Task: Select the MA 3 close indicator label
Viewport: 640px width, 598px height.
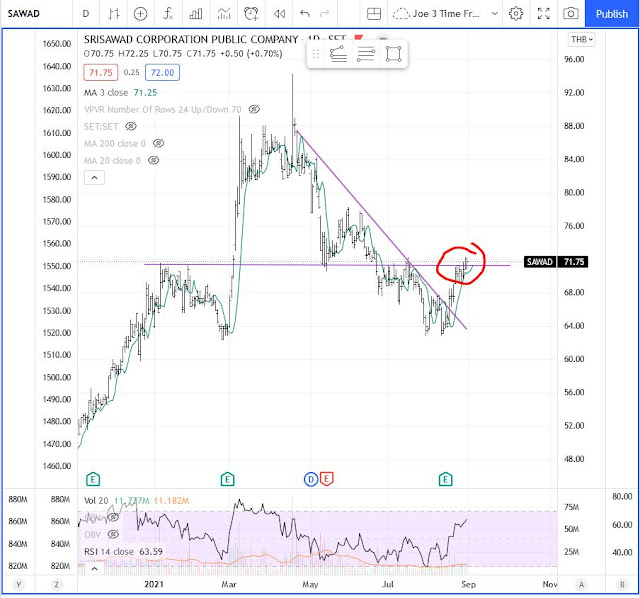Action: [106, 93]
